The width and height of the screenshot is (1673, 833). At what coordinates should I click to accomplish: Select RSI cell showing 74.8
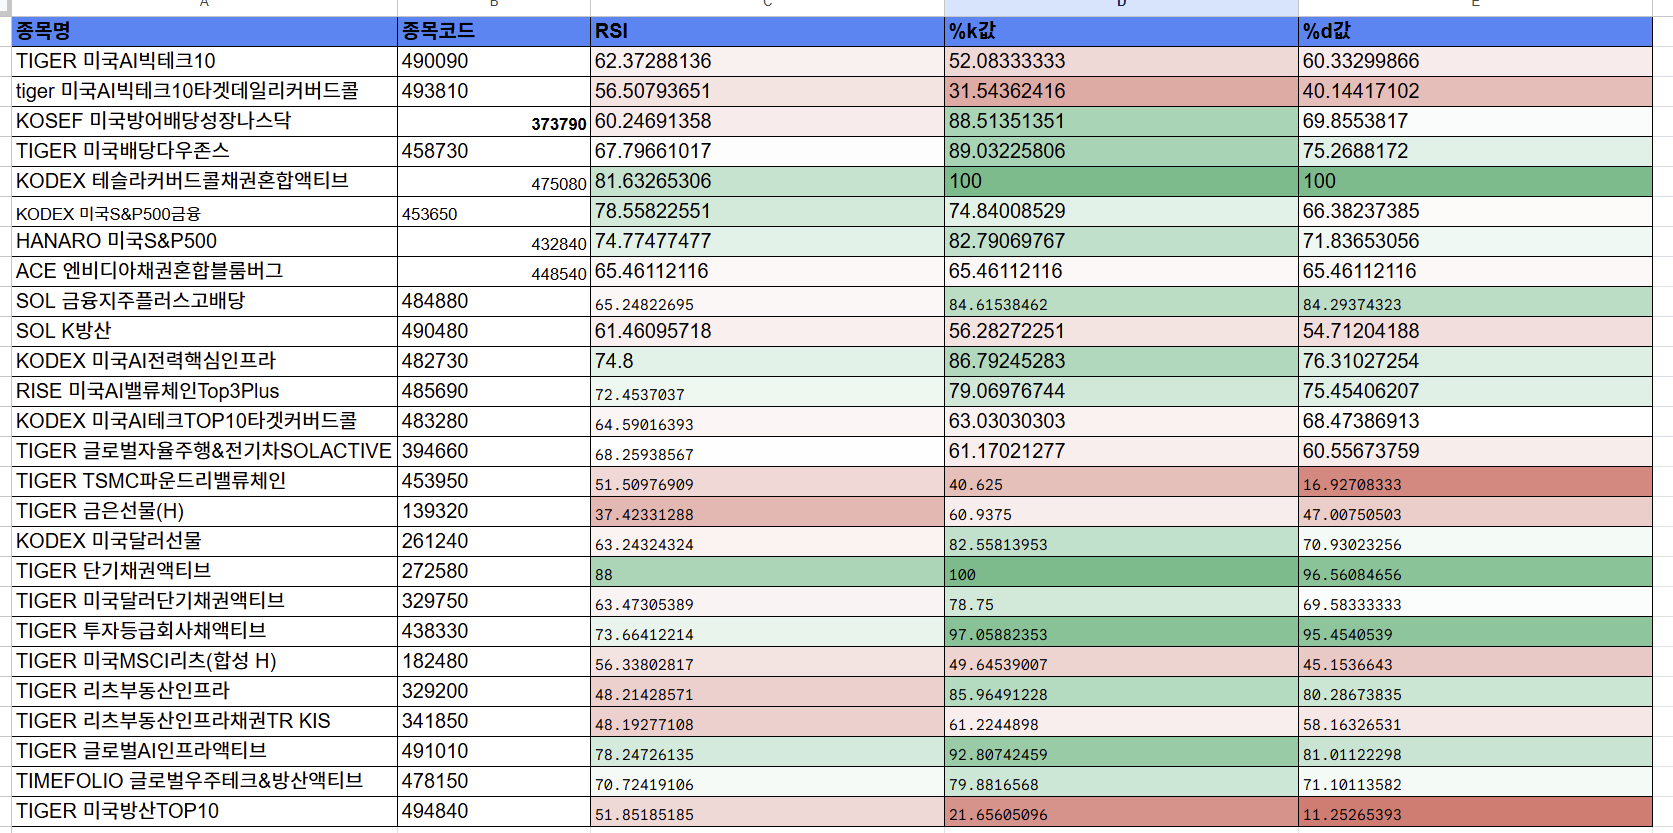pos(767,361)
